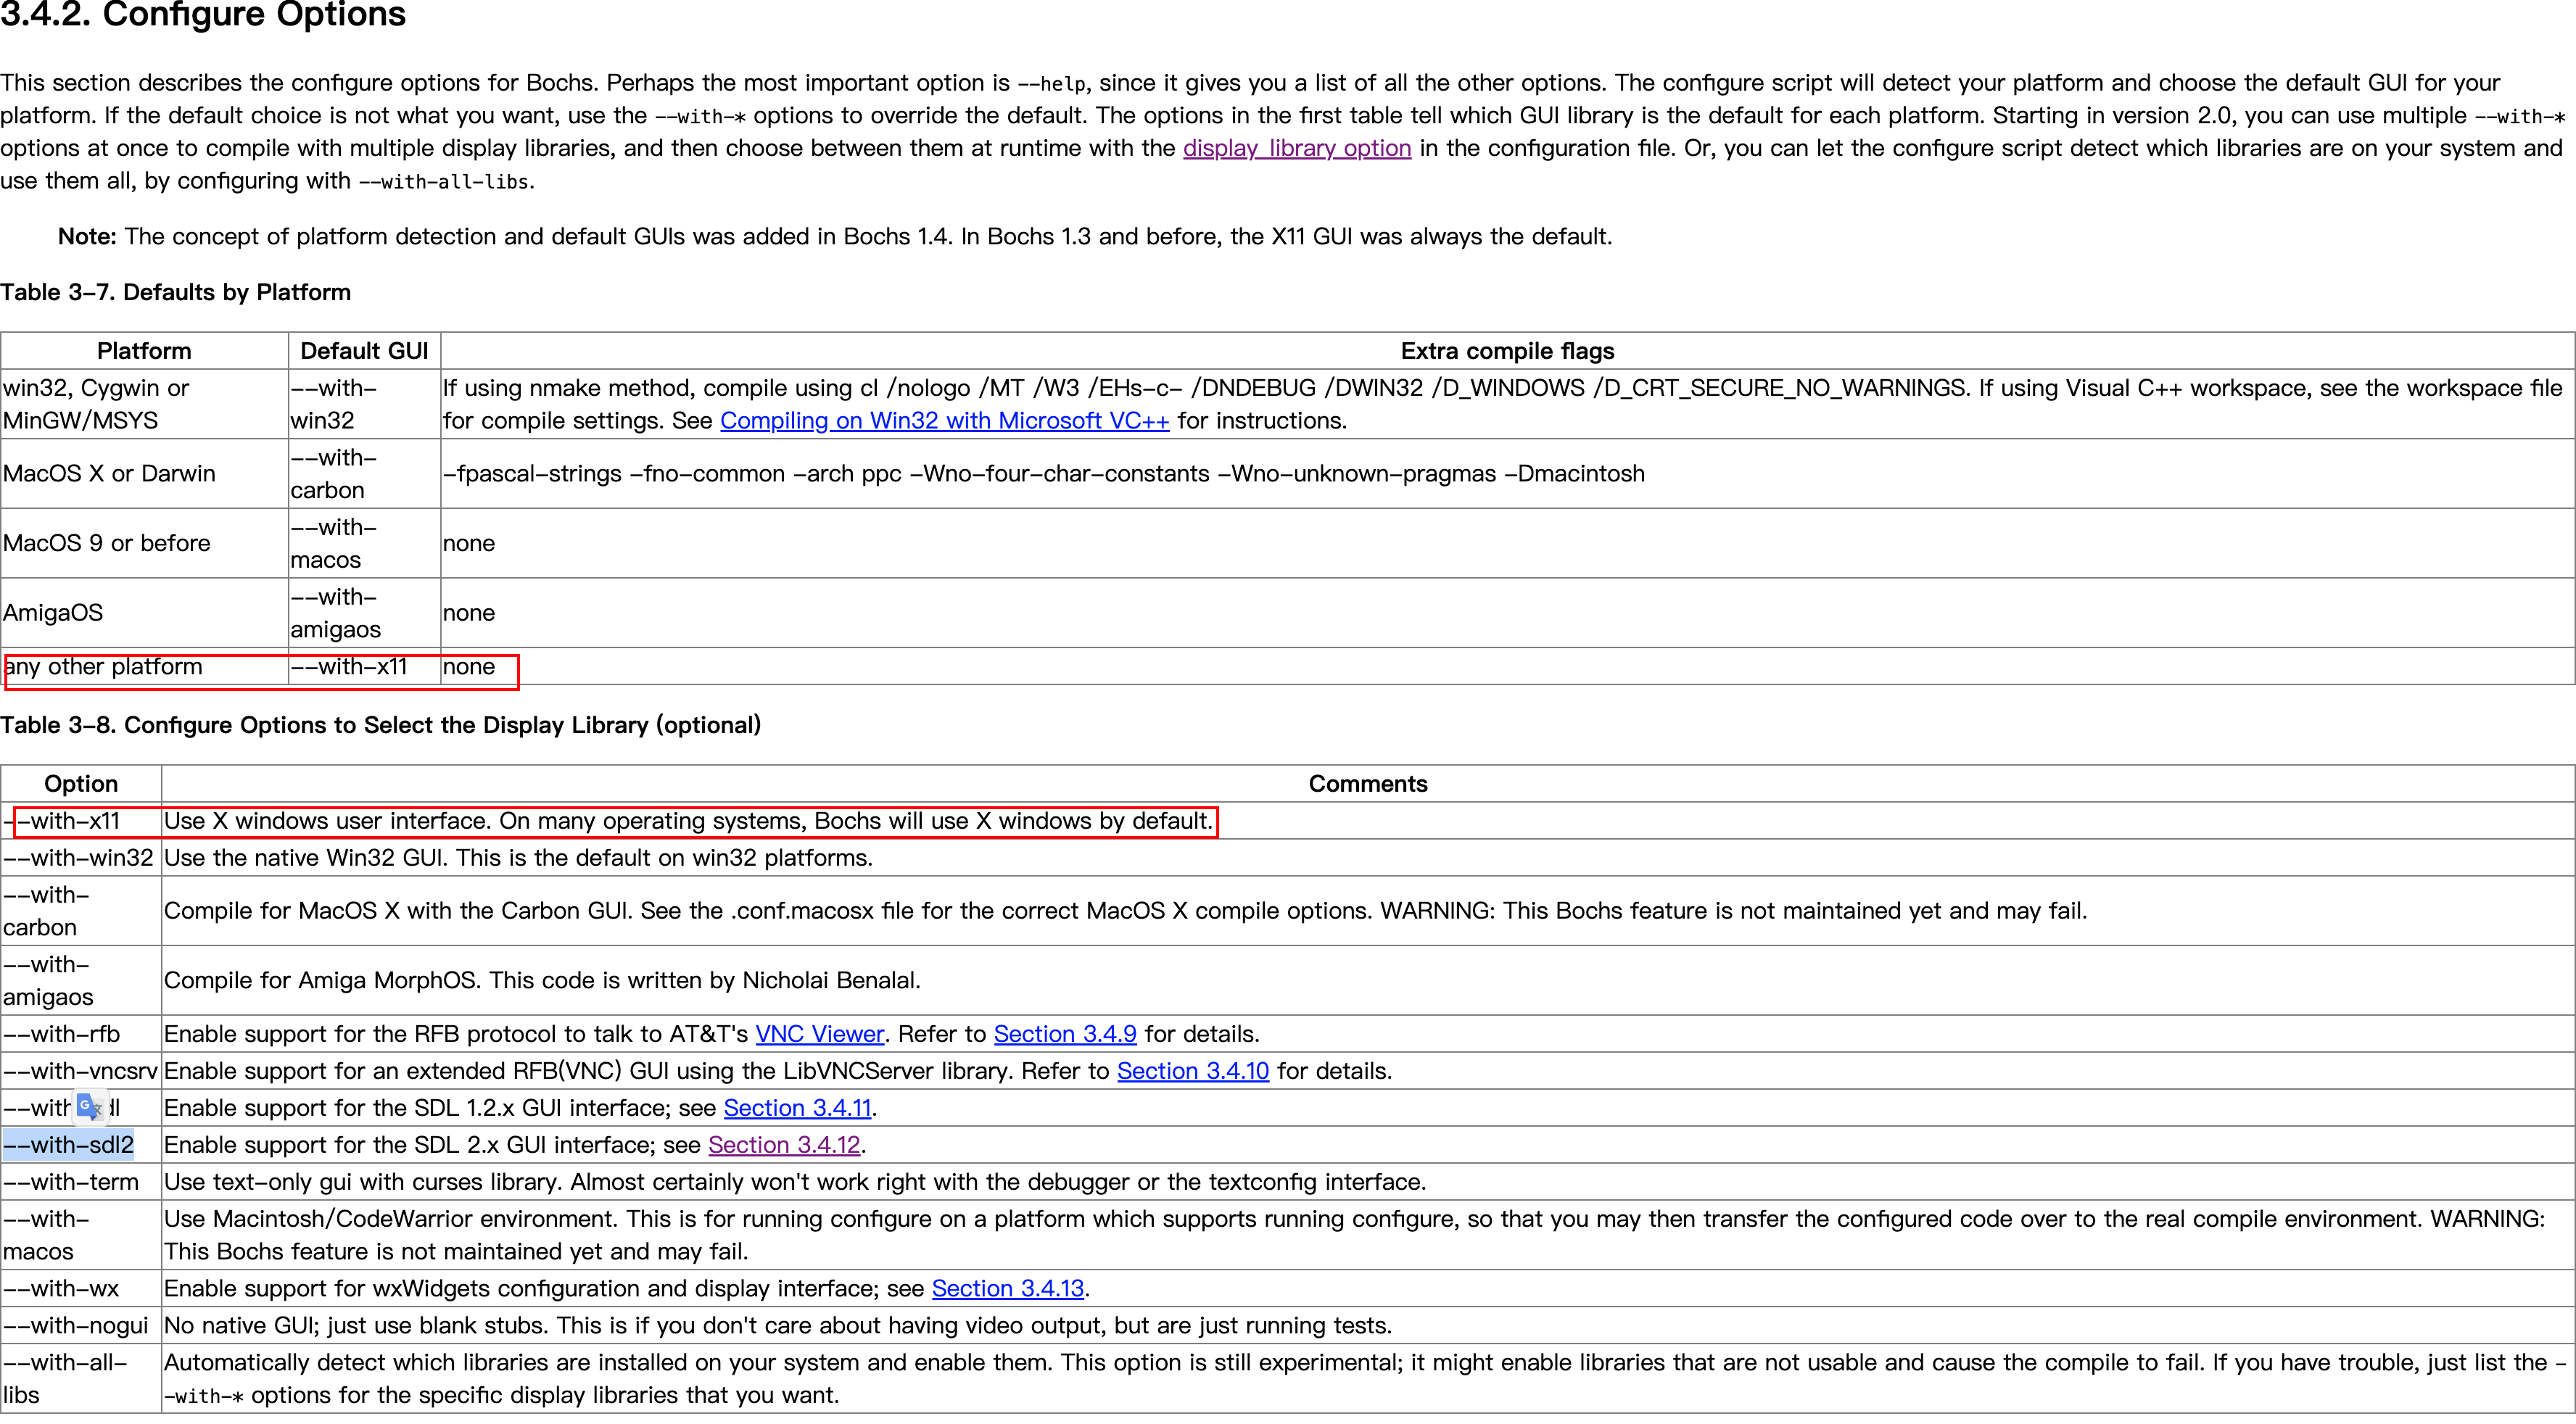Click the MacOS X or Darwin platform cell
Viewport: 2576px width, 1424px height.
point(109,474)
